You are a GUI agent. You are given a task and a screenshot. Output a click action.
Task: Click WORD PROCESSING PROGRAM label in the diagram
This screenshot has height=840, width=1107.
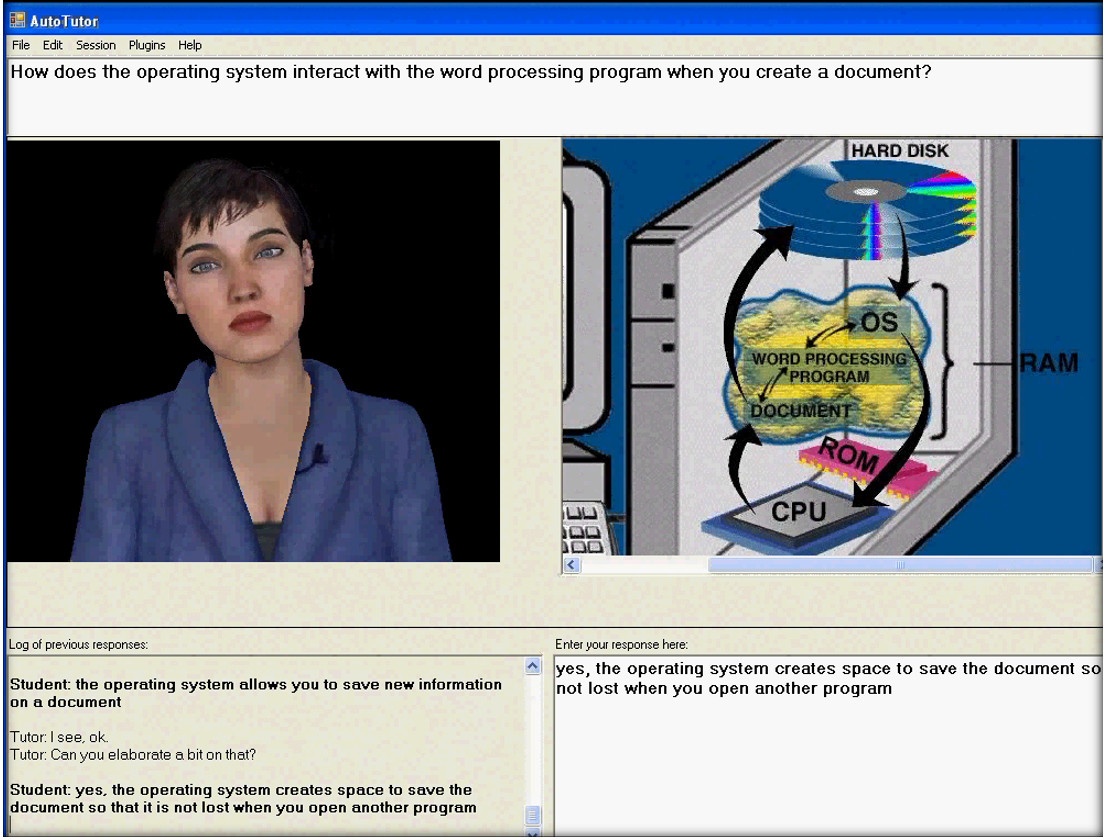[829, 367]
